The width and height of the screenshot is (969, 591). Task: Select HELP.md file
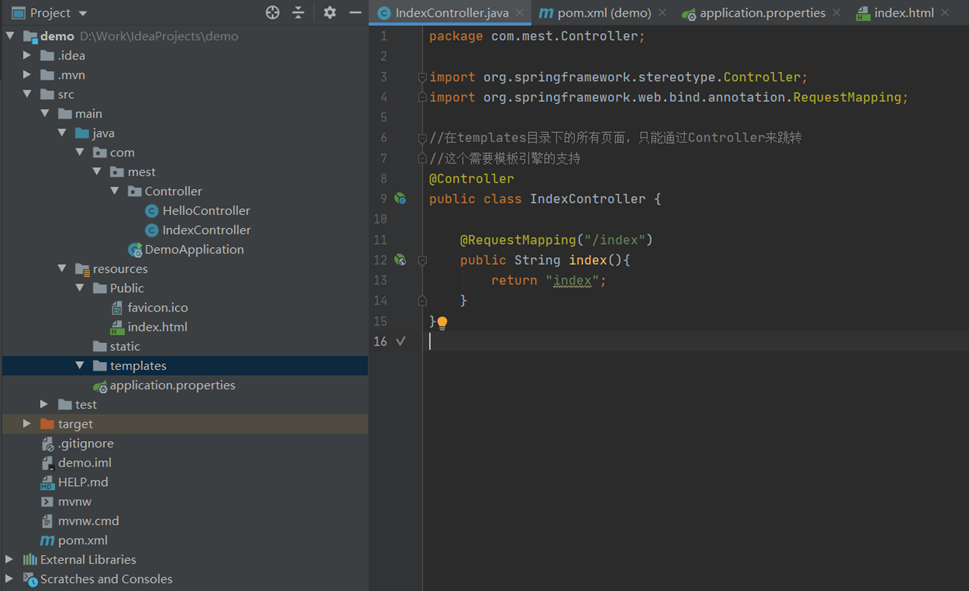pyautogui.click(x=82, y=482)
